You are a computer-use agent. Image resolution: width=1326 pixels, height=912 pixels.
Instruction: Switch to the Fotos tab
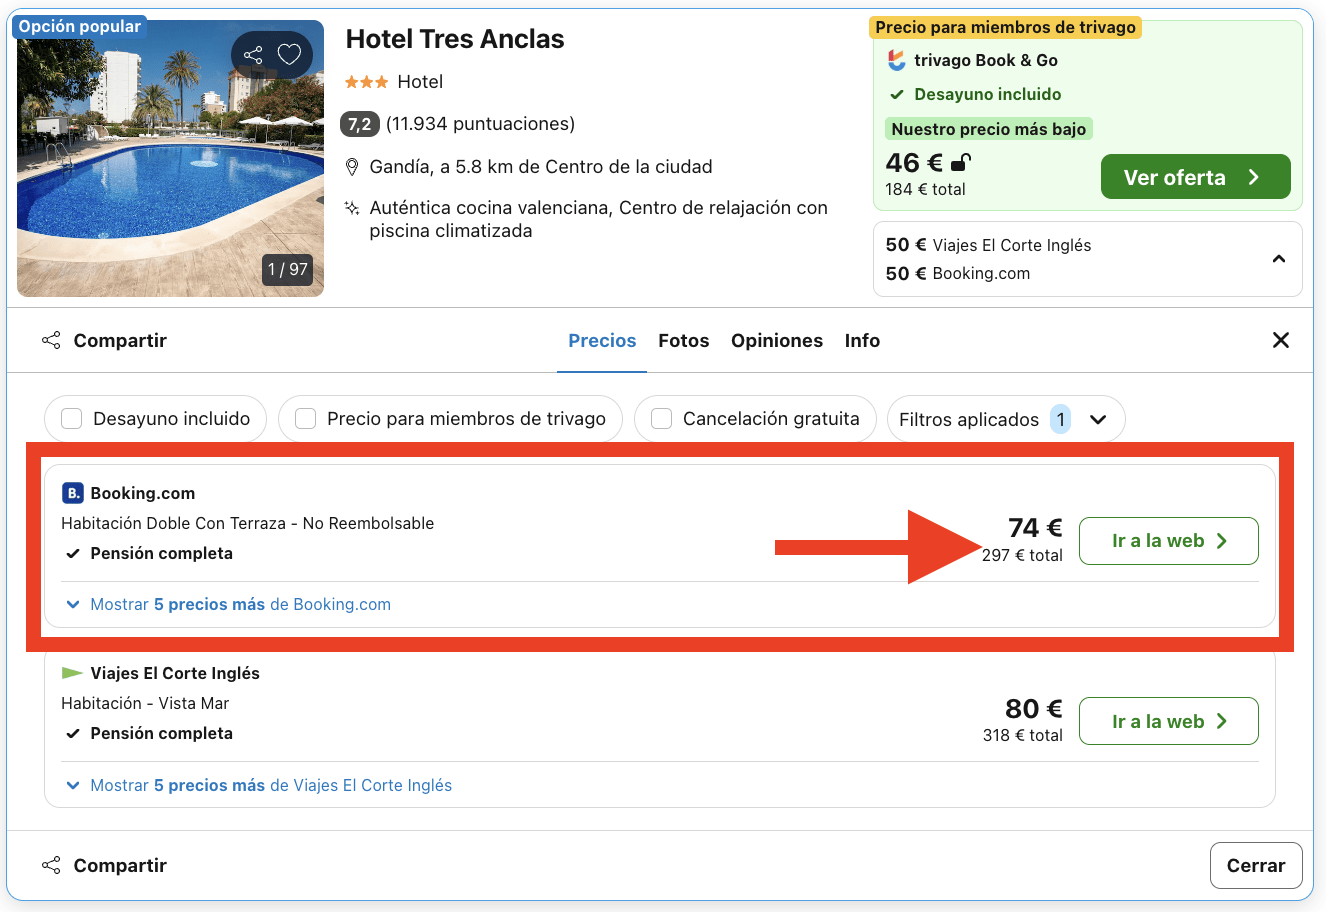(683, 340)
